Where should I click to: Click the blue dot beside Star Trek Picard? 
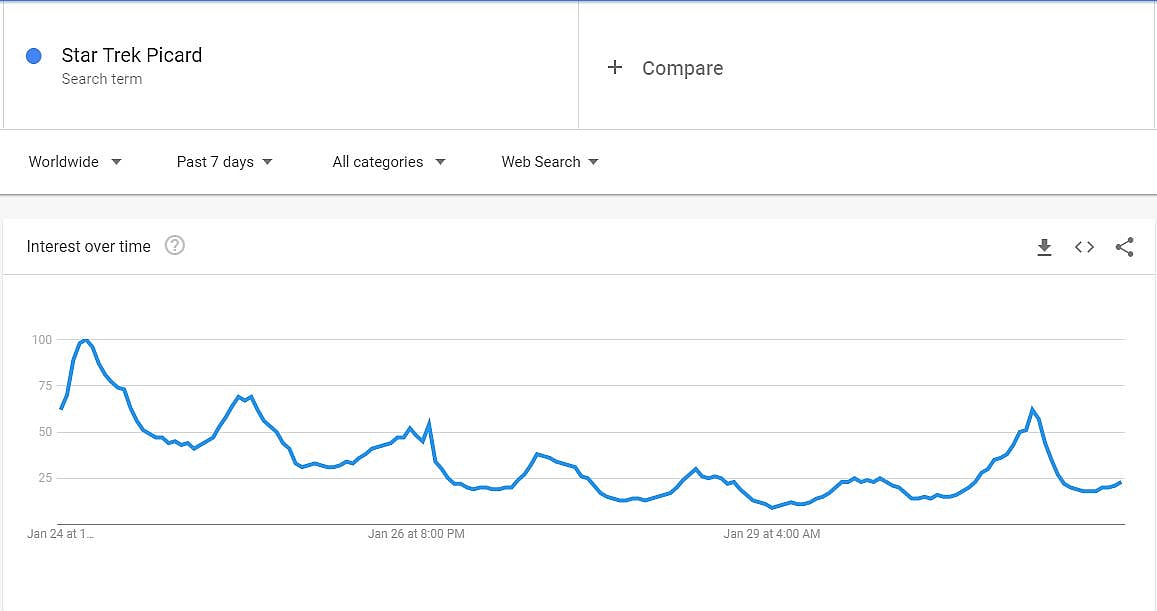pyautogui.click(x=34, y=56)
